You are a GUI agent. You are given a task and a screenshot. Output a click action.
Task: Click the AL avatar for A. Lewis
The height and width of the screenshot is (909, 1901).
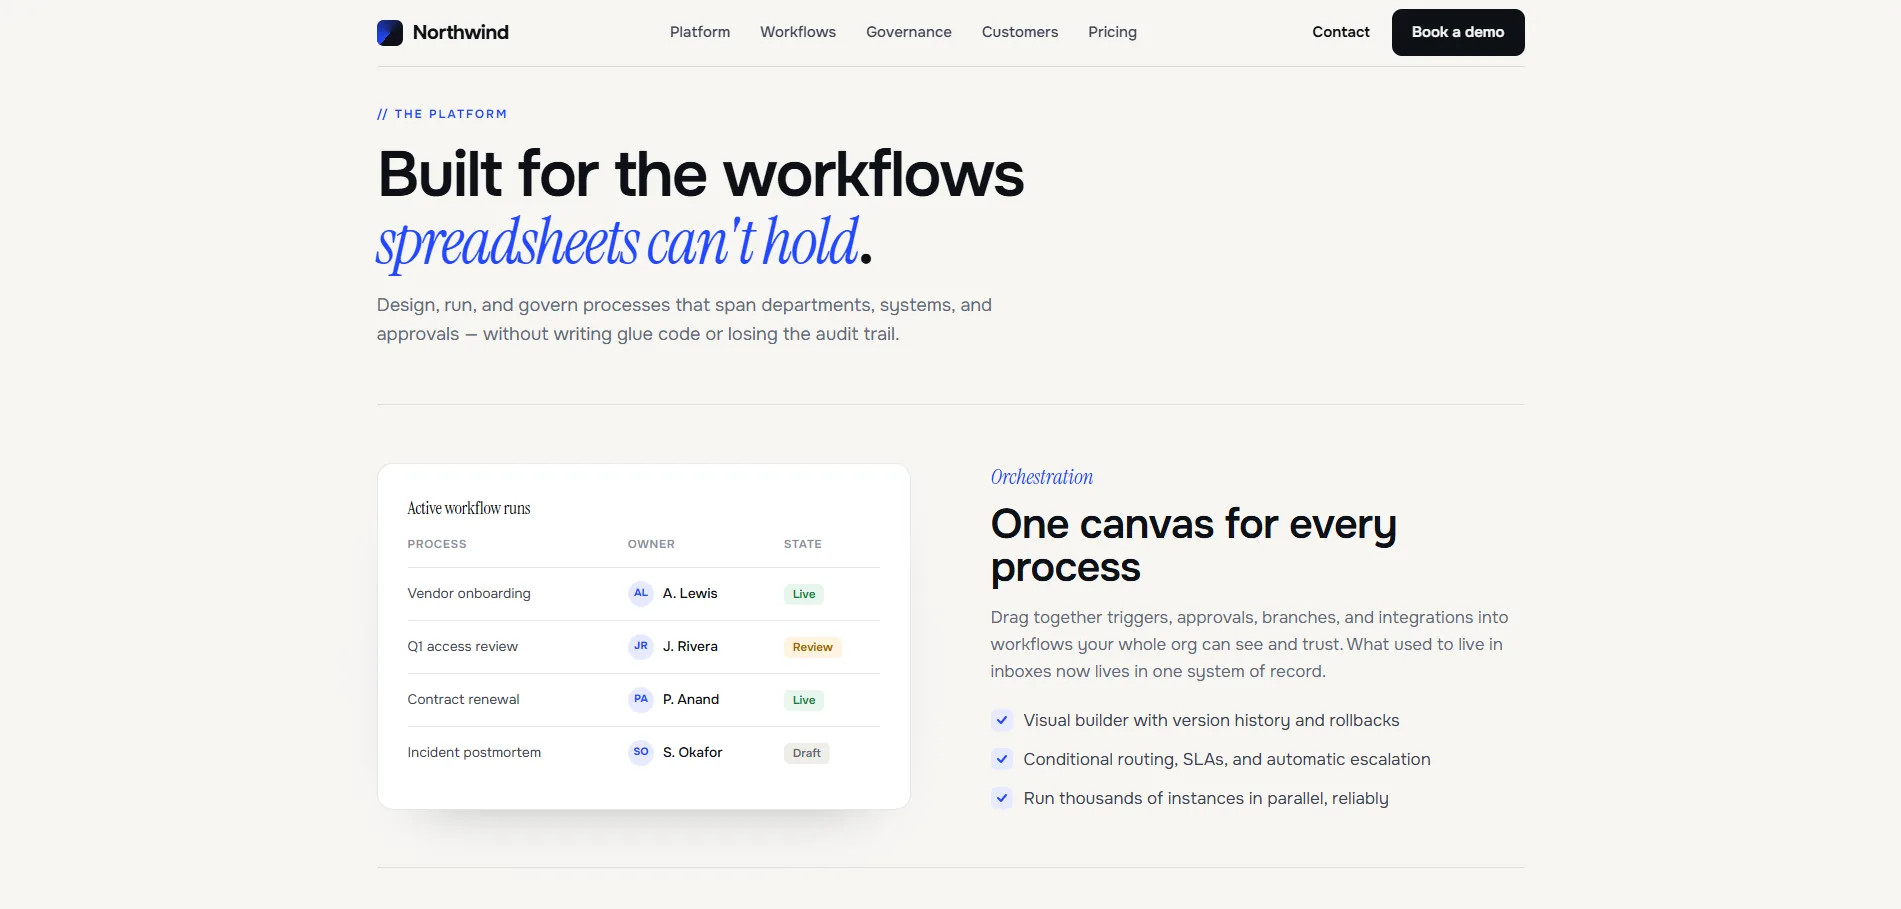(641, 594)
